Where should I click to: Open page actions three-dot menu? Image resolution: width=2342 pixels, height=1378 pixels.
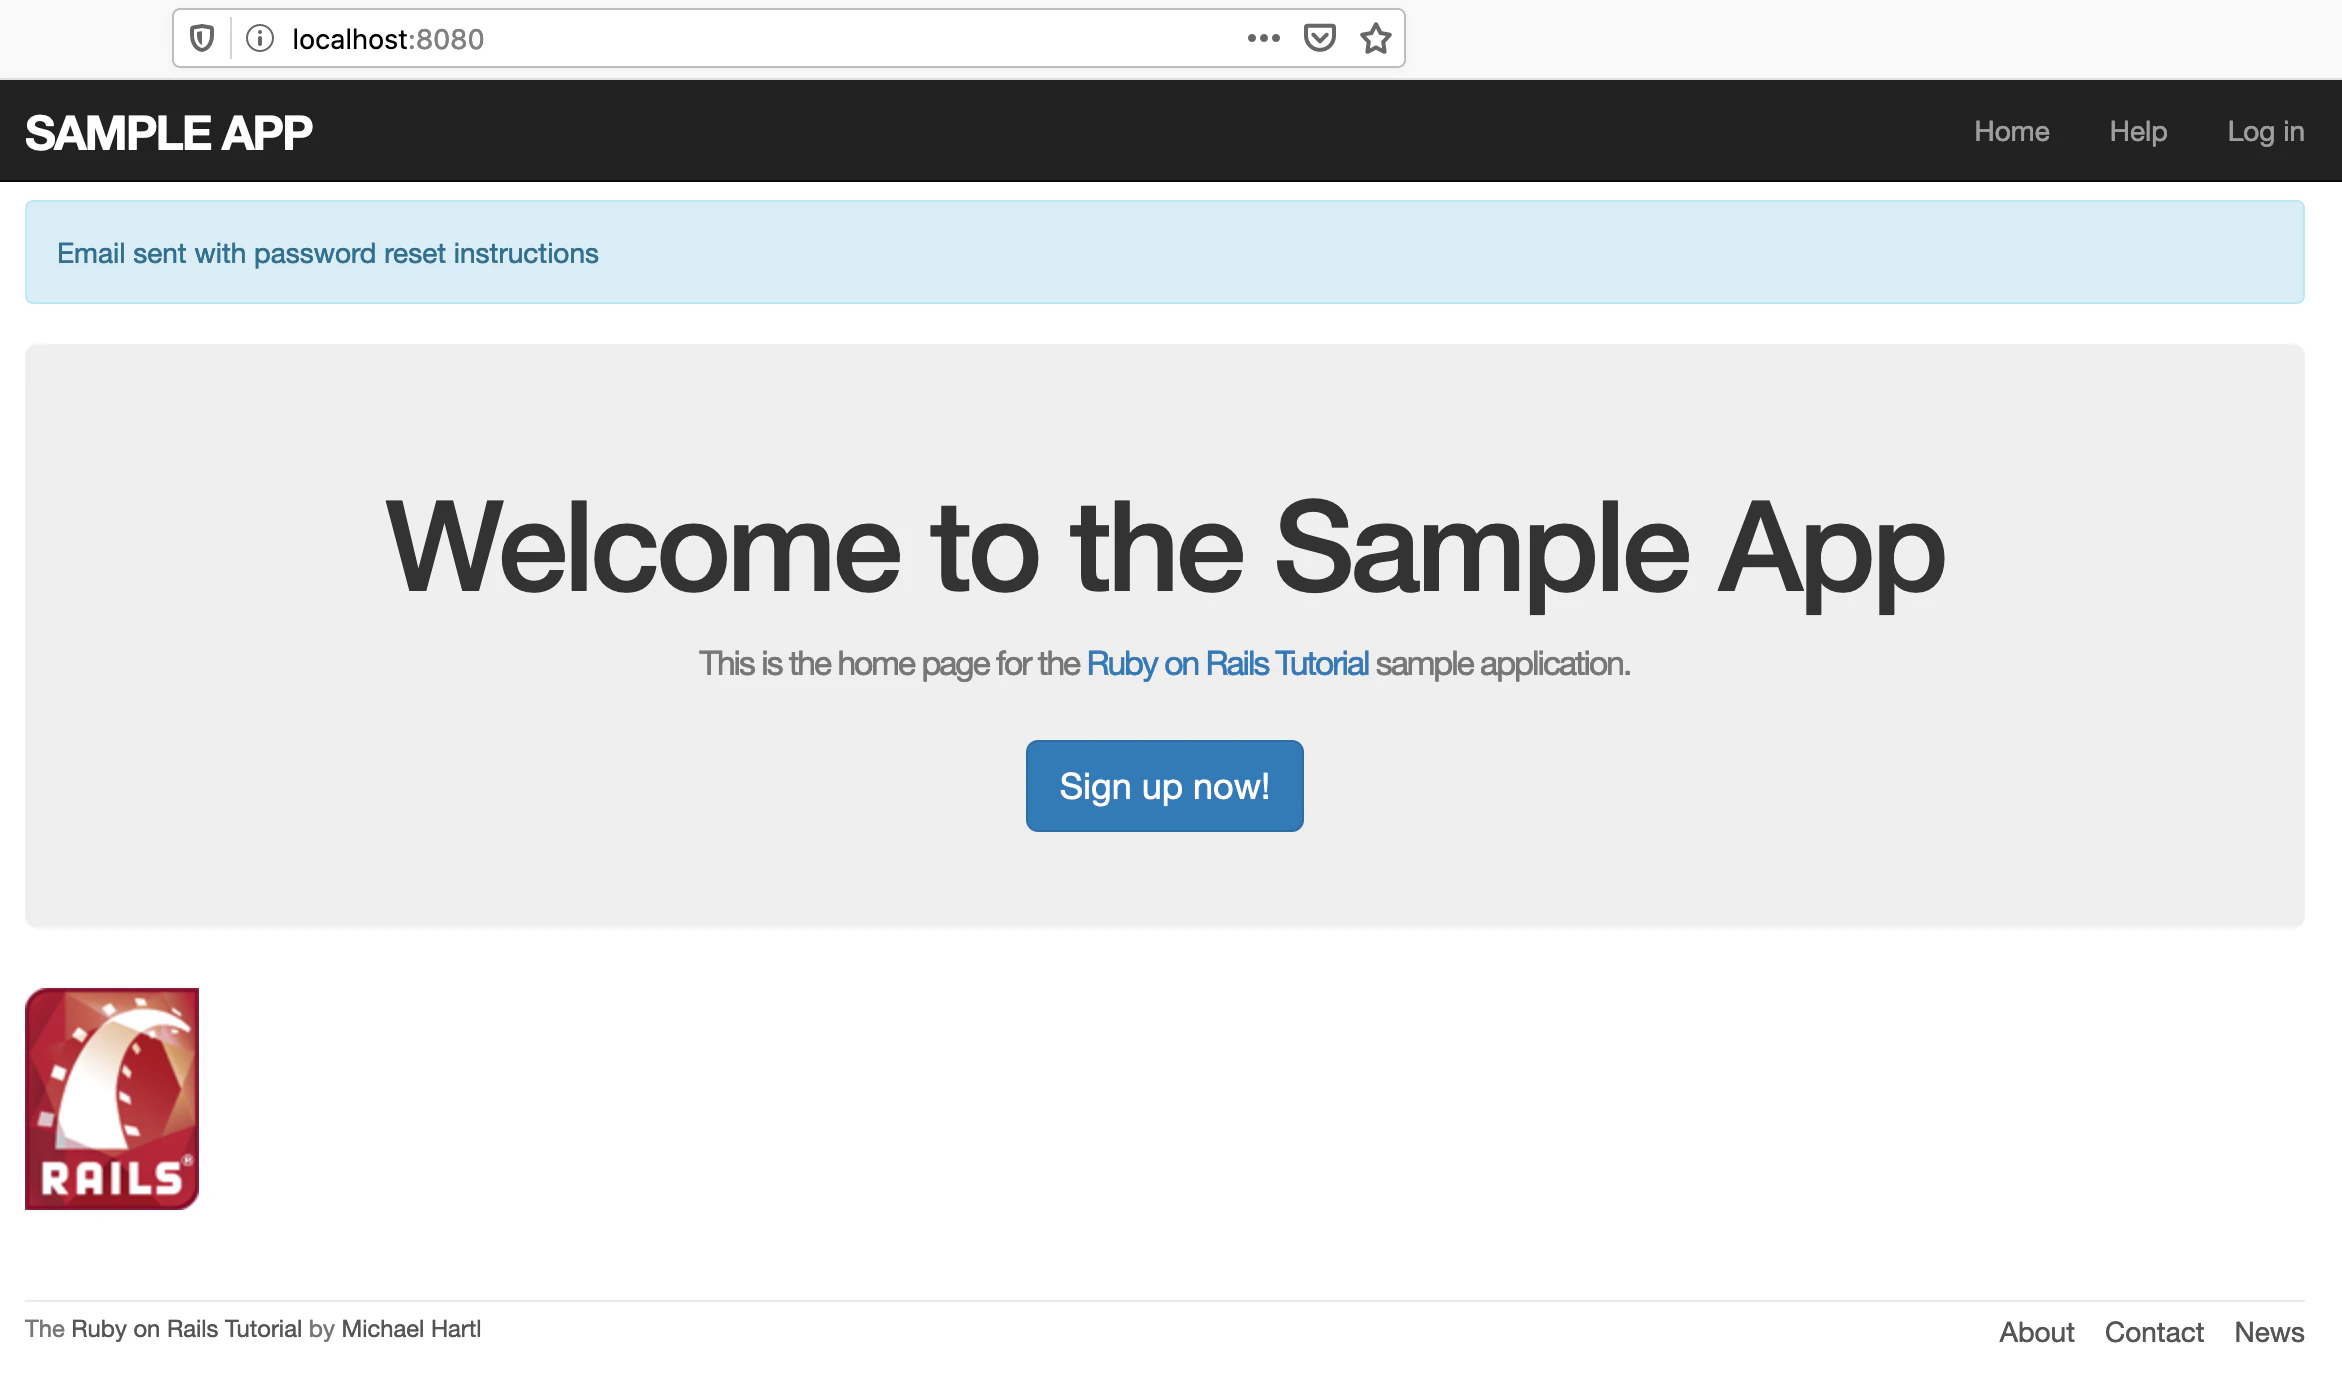(1263, 39)
